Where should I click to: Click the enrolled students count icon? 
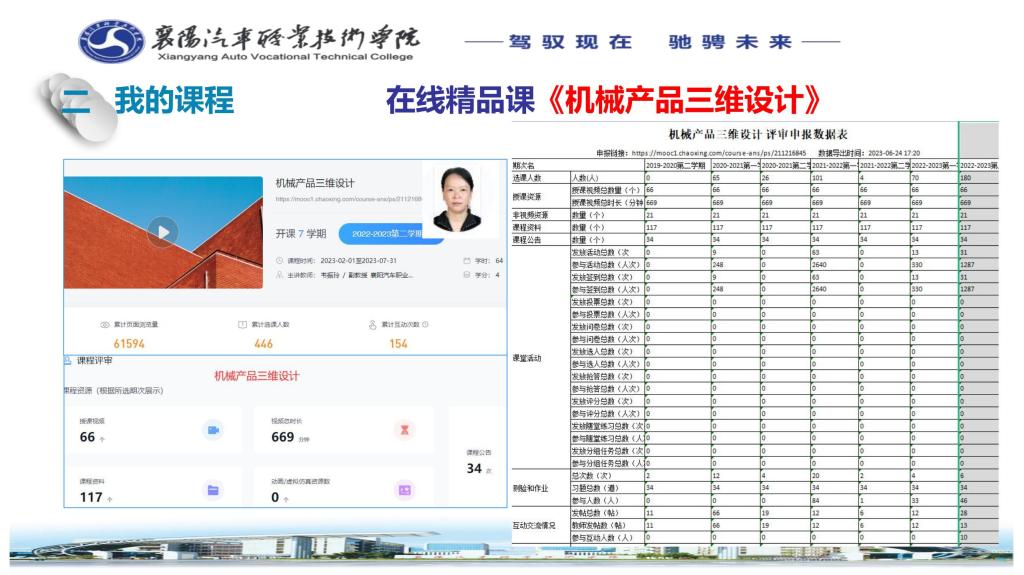[x=242, y=325]
